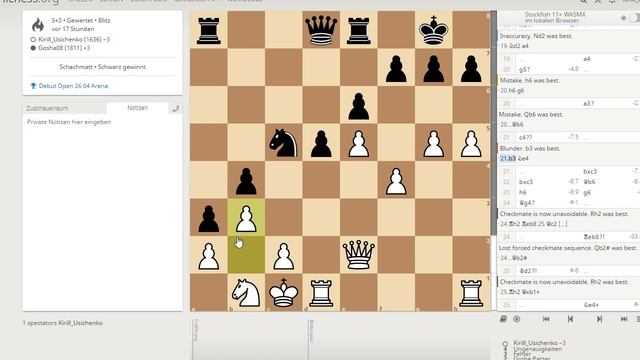The image size is (640, 360).
Task: Open the Stockfish engine settings icon
Action: [623, 18]
